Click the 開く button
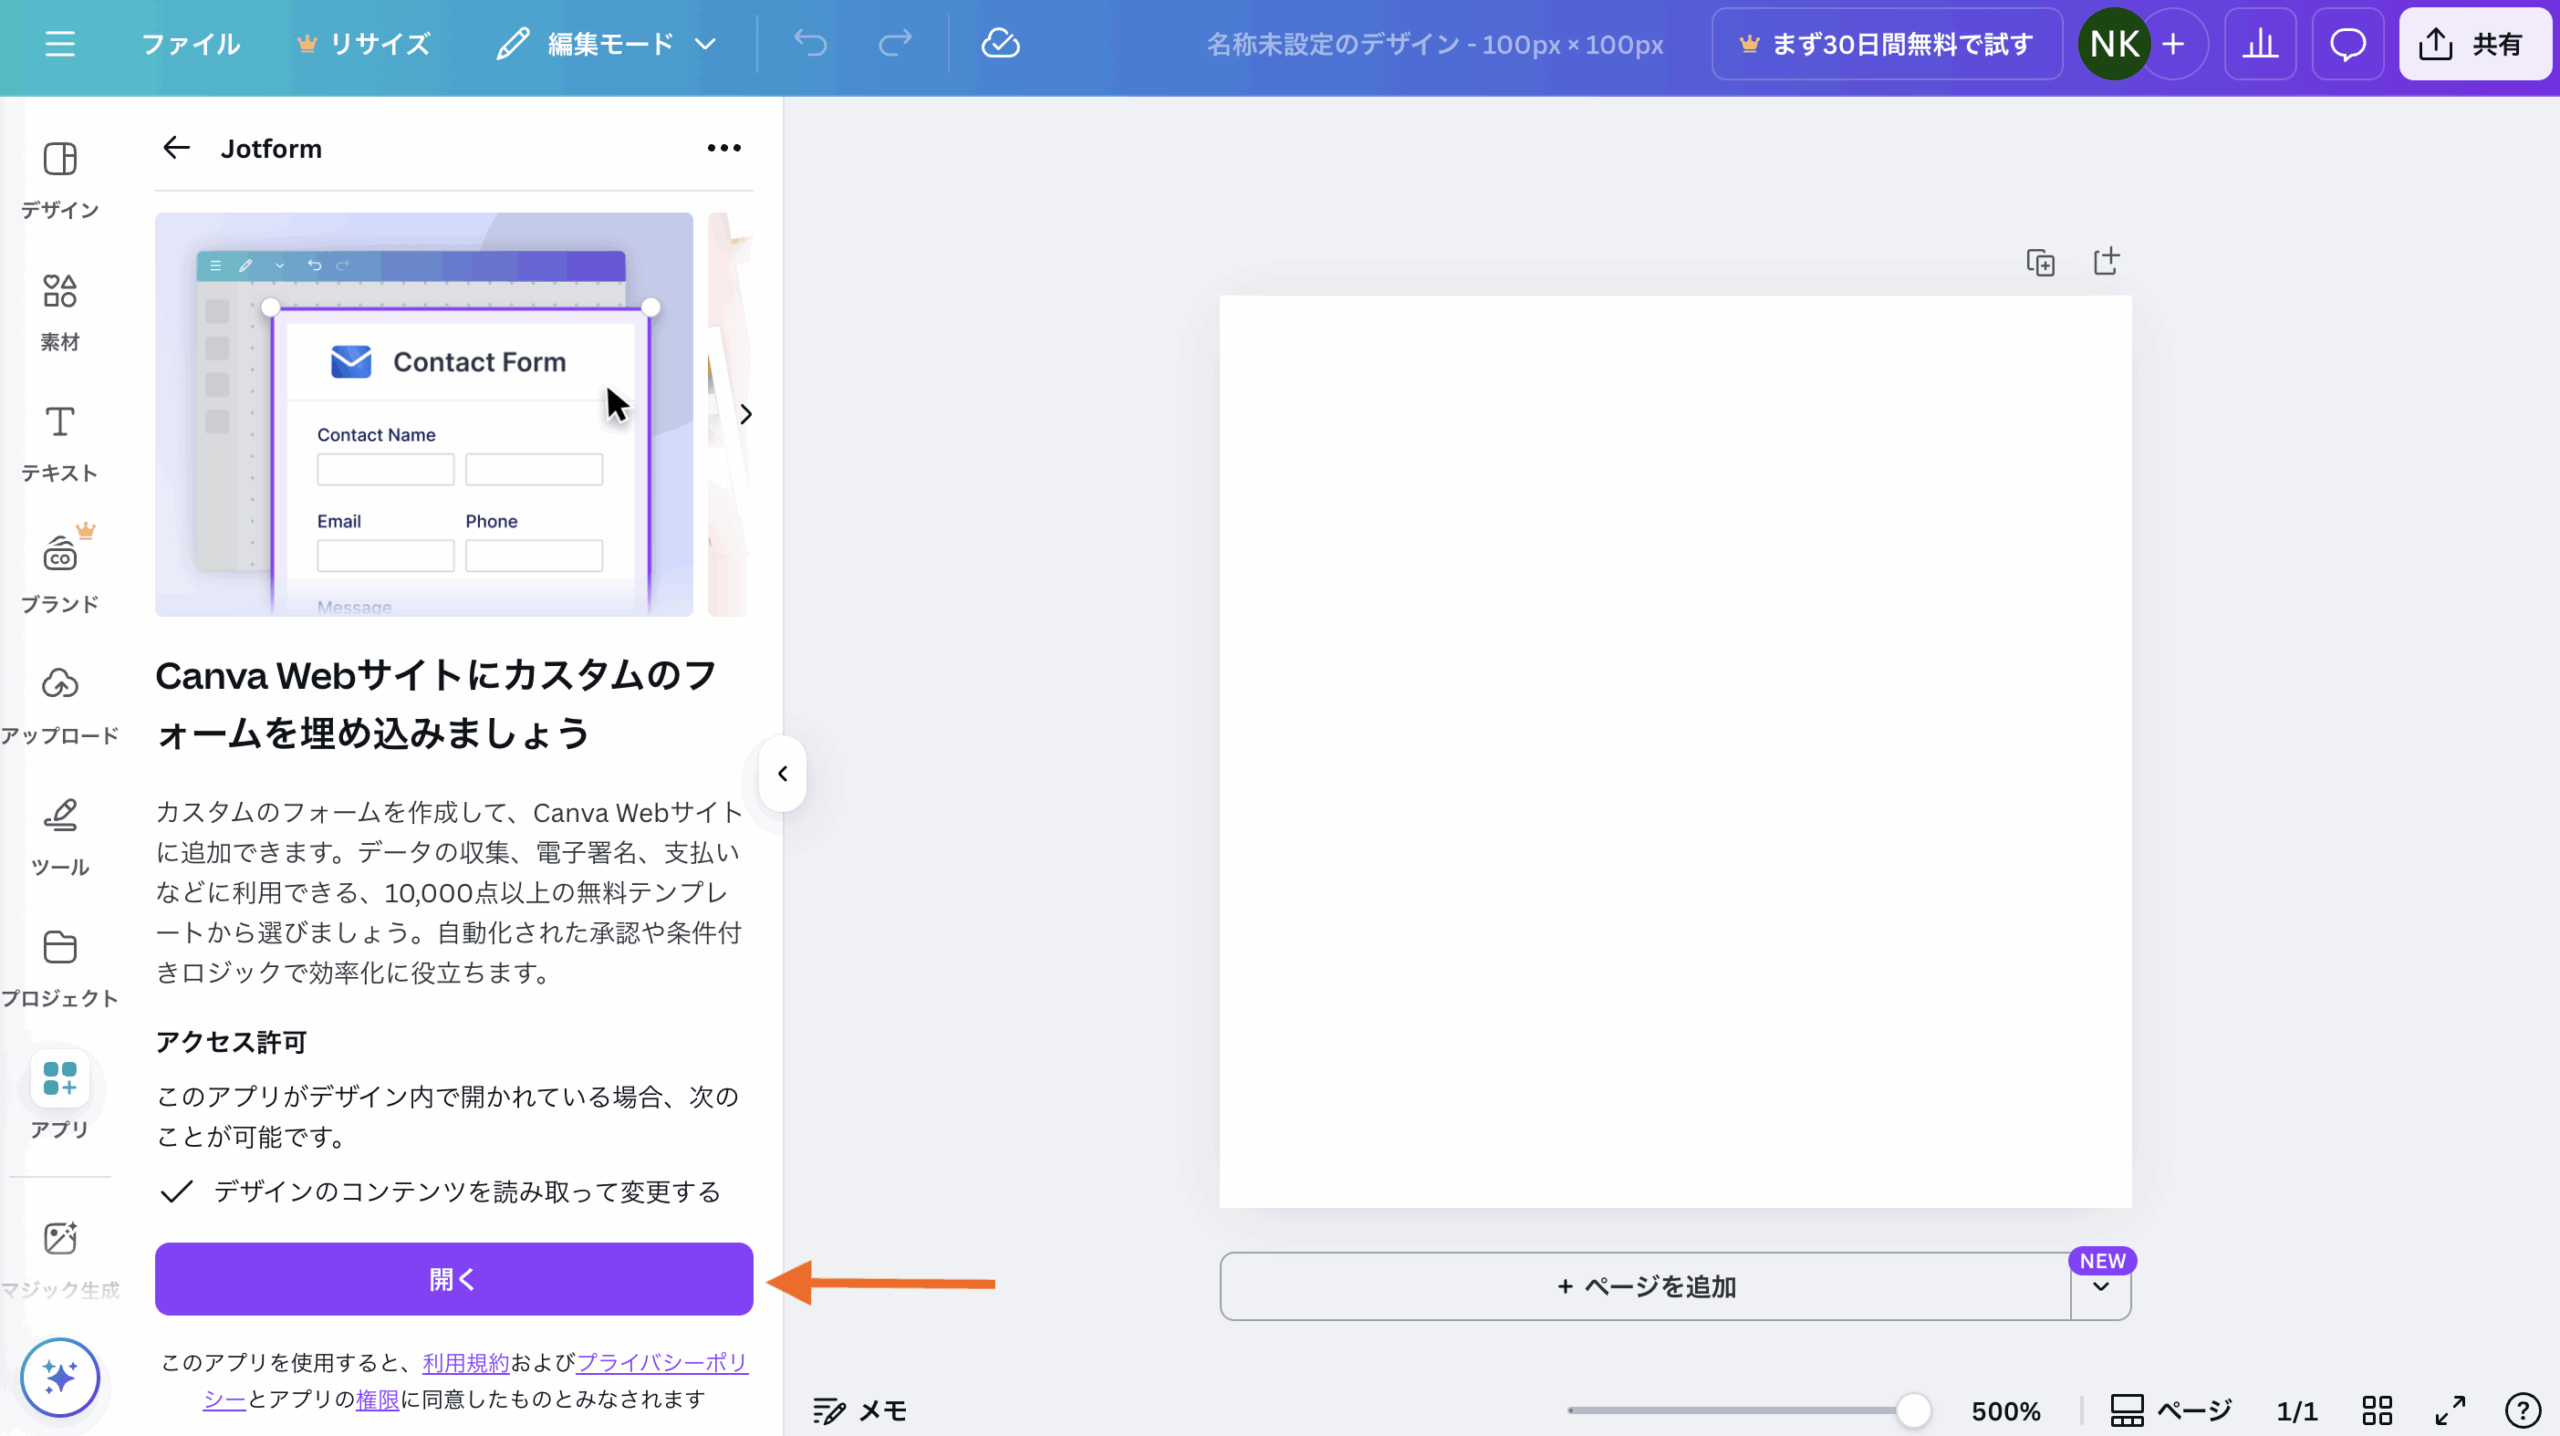The width and height of the screenshot is (2560, 1436). coord(454,1279)
